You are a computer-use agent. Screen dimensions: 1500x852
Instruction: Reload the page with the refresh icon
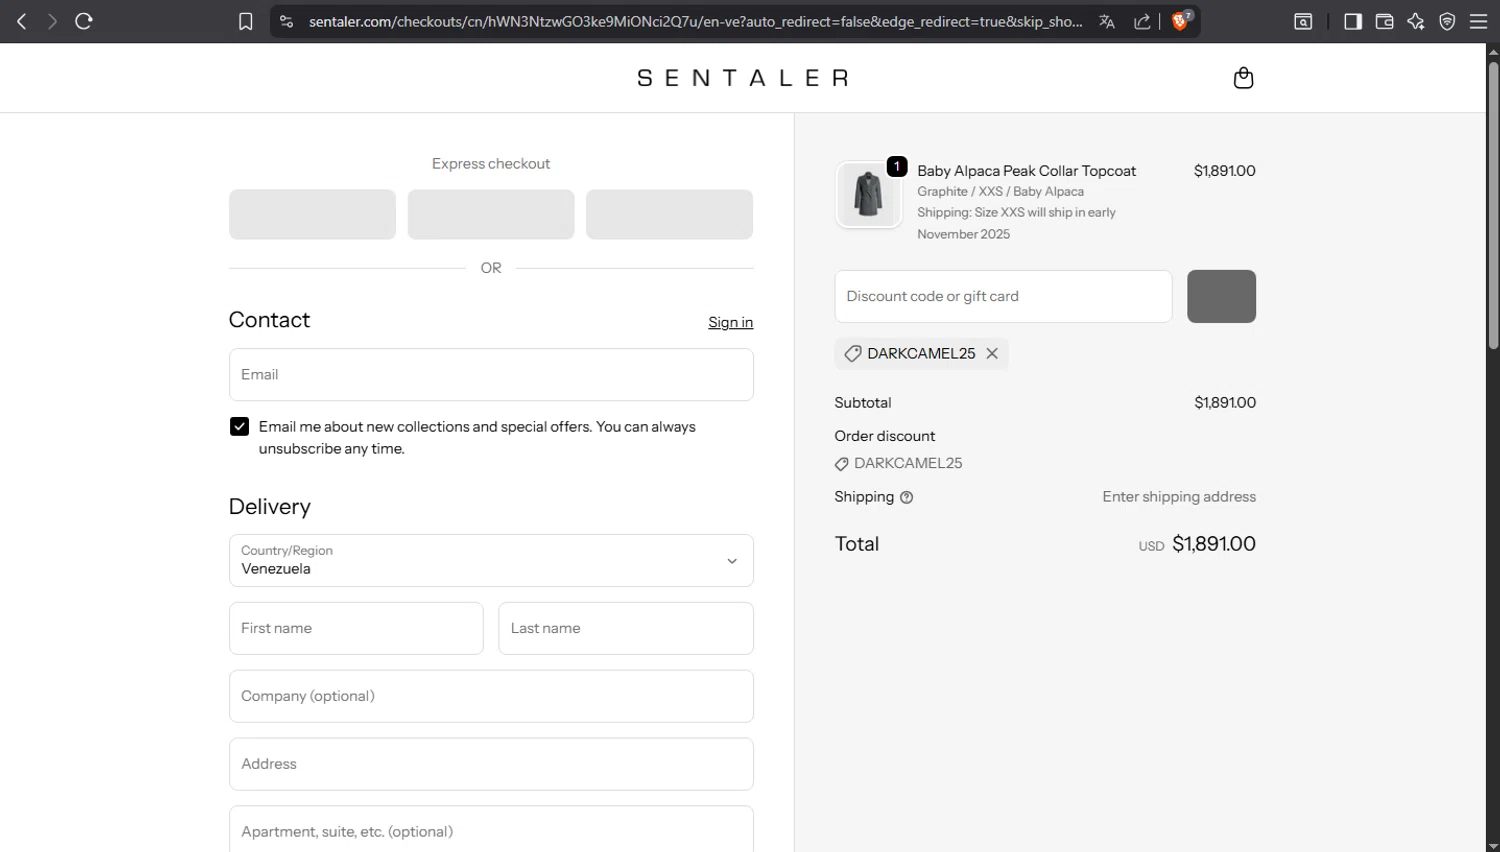click(x=84, y=21)
